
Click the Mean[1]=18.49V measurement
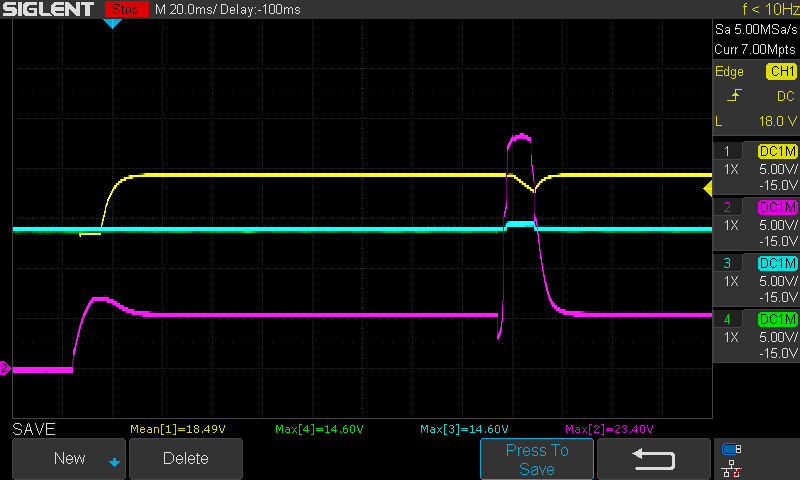178,429
